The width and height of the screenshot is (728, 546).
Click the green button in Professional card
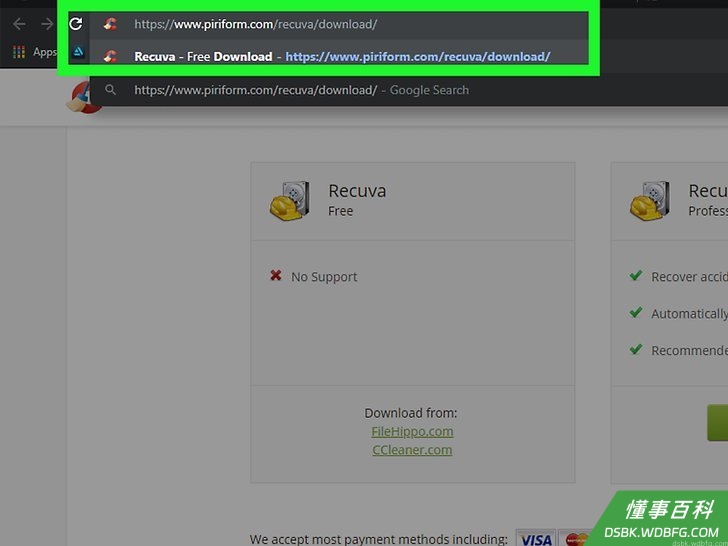pyautogui.click(x=717, y=422)
